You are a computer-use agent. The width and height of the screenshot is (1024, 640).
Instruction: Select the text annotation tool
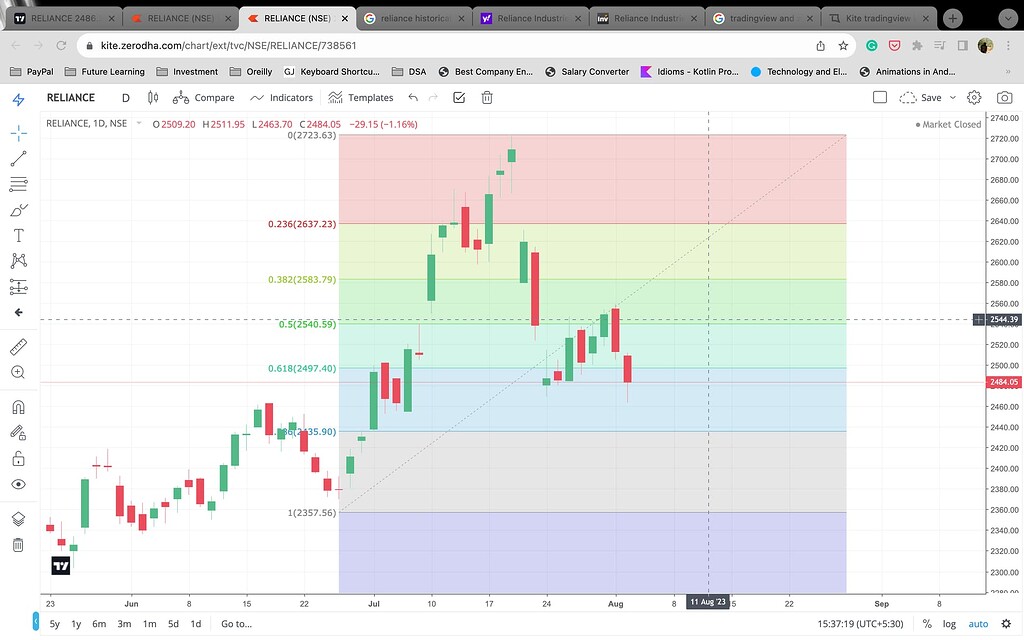[18, 234]
